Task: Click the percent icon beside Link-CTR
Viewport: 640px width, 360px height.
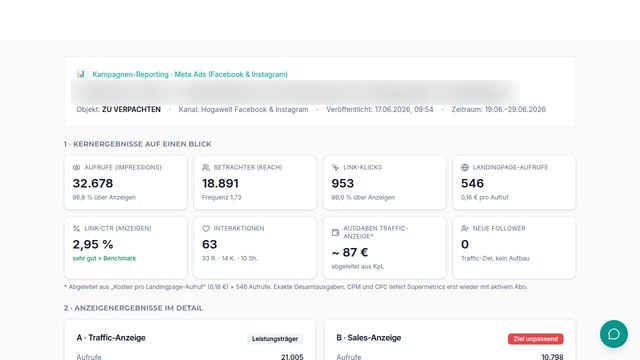Action: click(x=76, y=229)
